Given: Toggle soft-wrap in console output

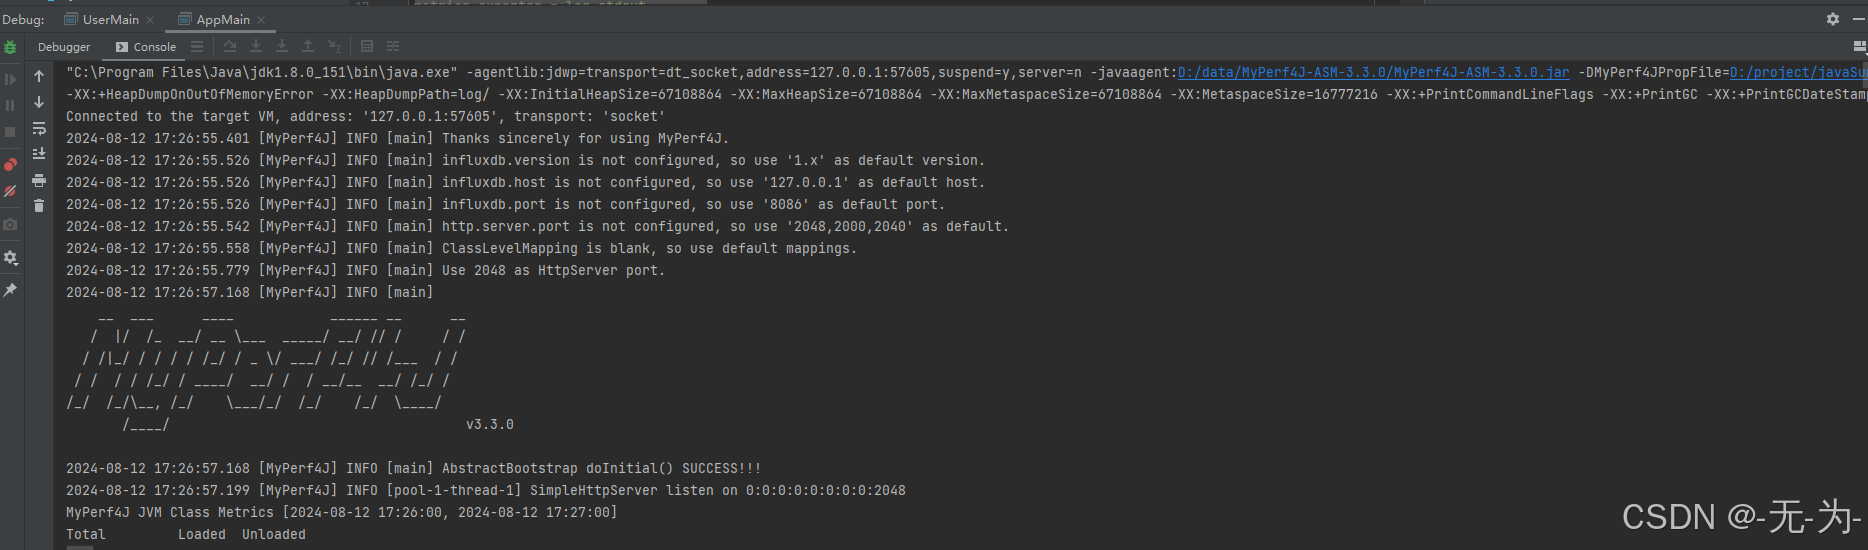Looking at the screenshot, I should click(x=39, y=128).
